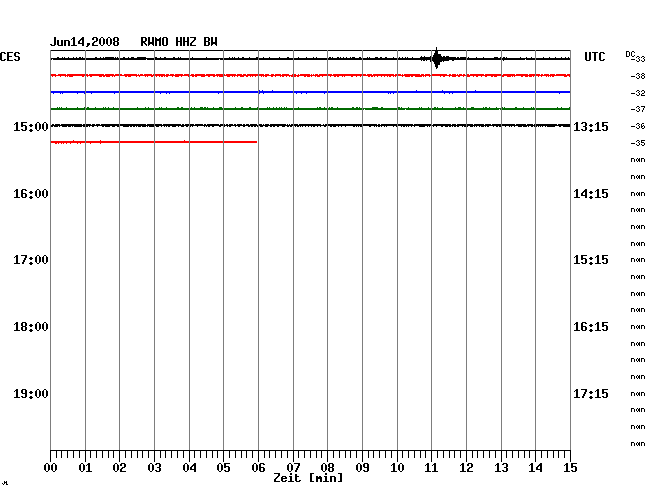This screenshot has width=650, height=494.
Task: Click the axis title Zeit [min]
Action: coord(308,478)
